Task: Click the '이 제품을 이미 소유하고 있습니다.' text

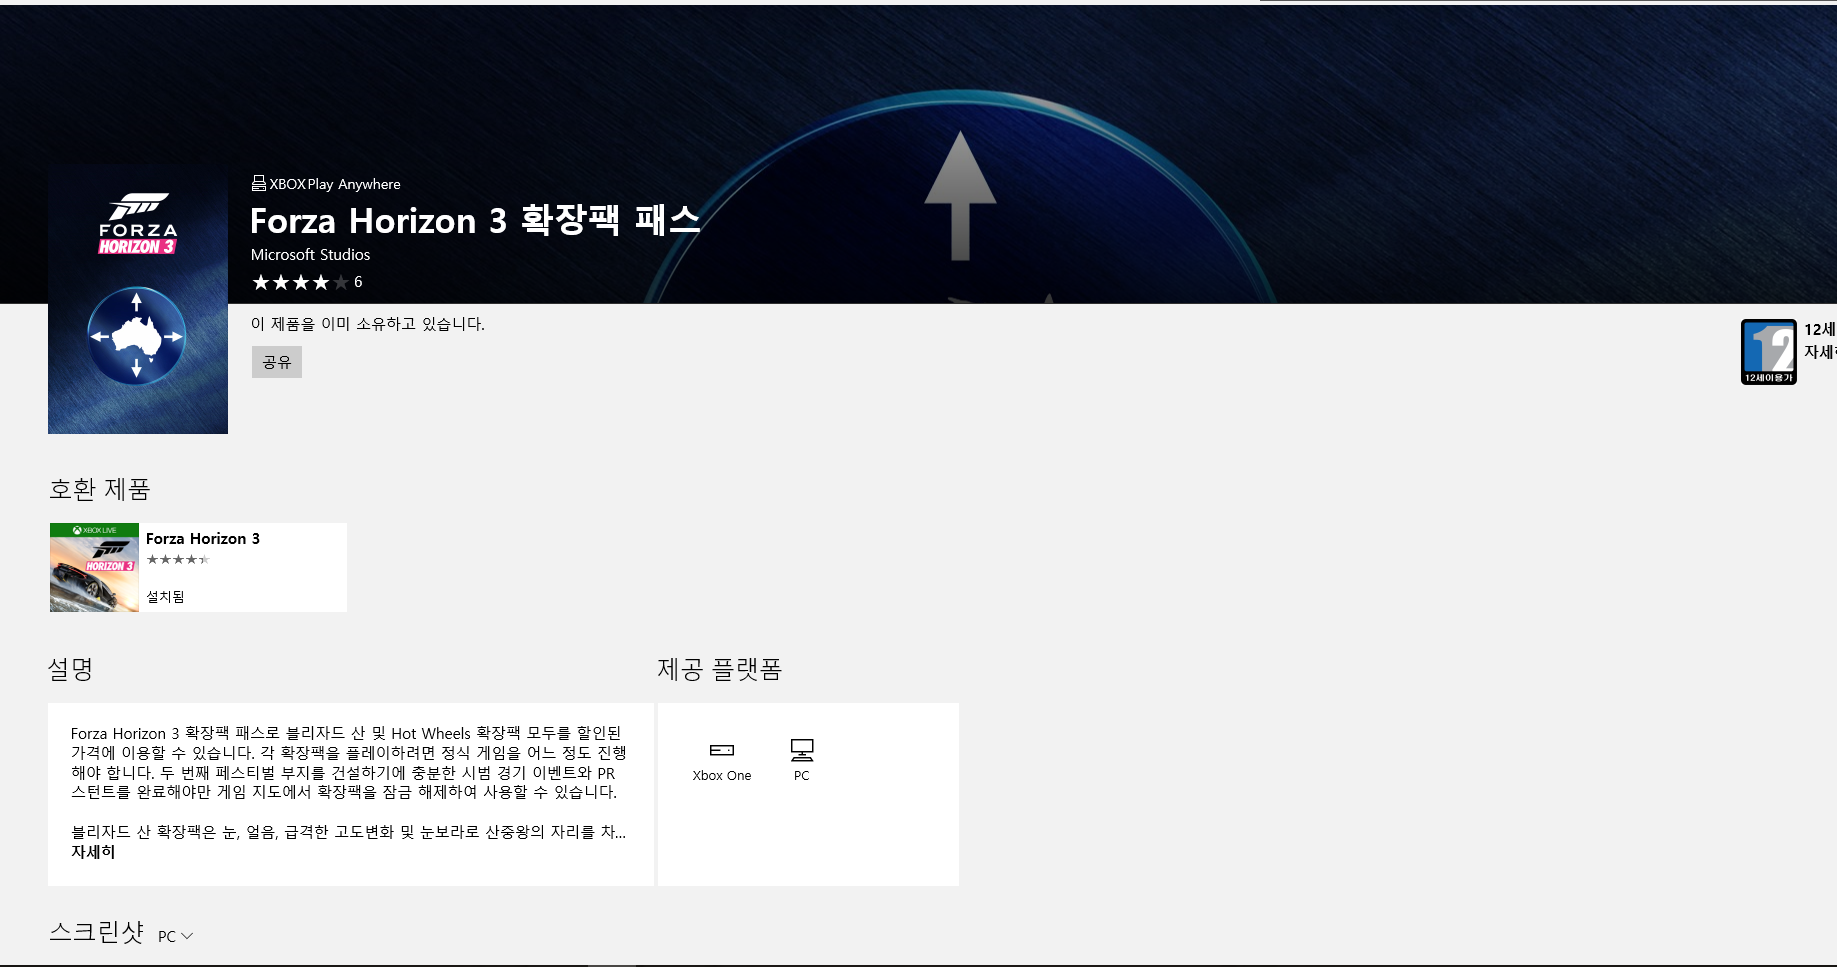Action: (x=368, y=324)
